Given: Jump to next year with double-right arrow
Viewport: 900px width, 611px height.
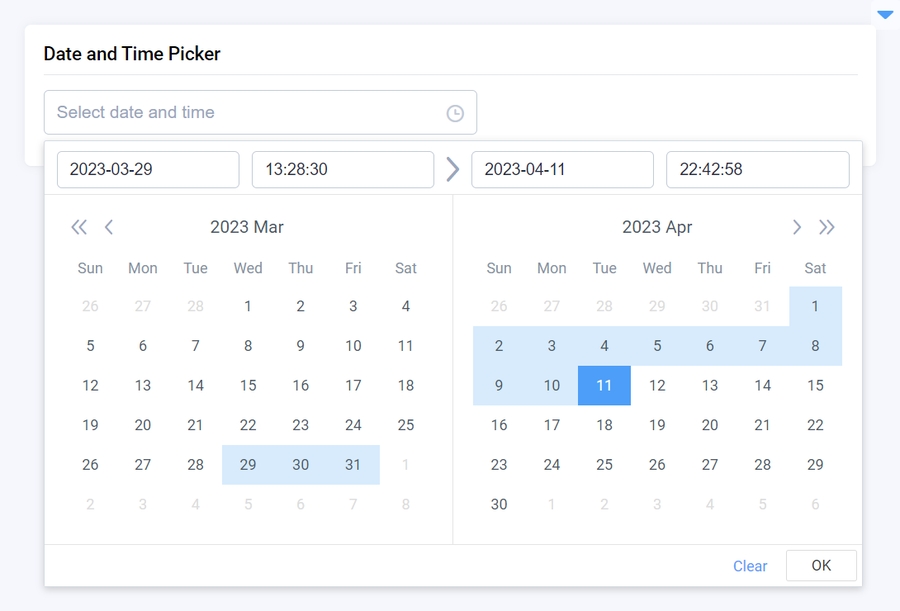Looking at the screenshot, I should tap(827, 227).
